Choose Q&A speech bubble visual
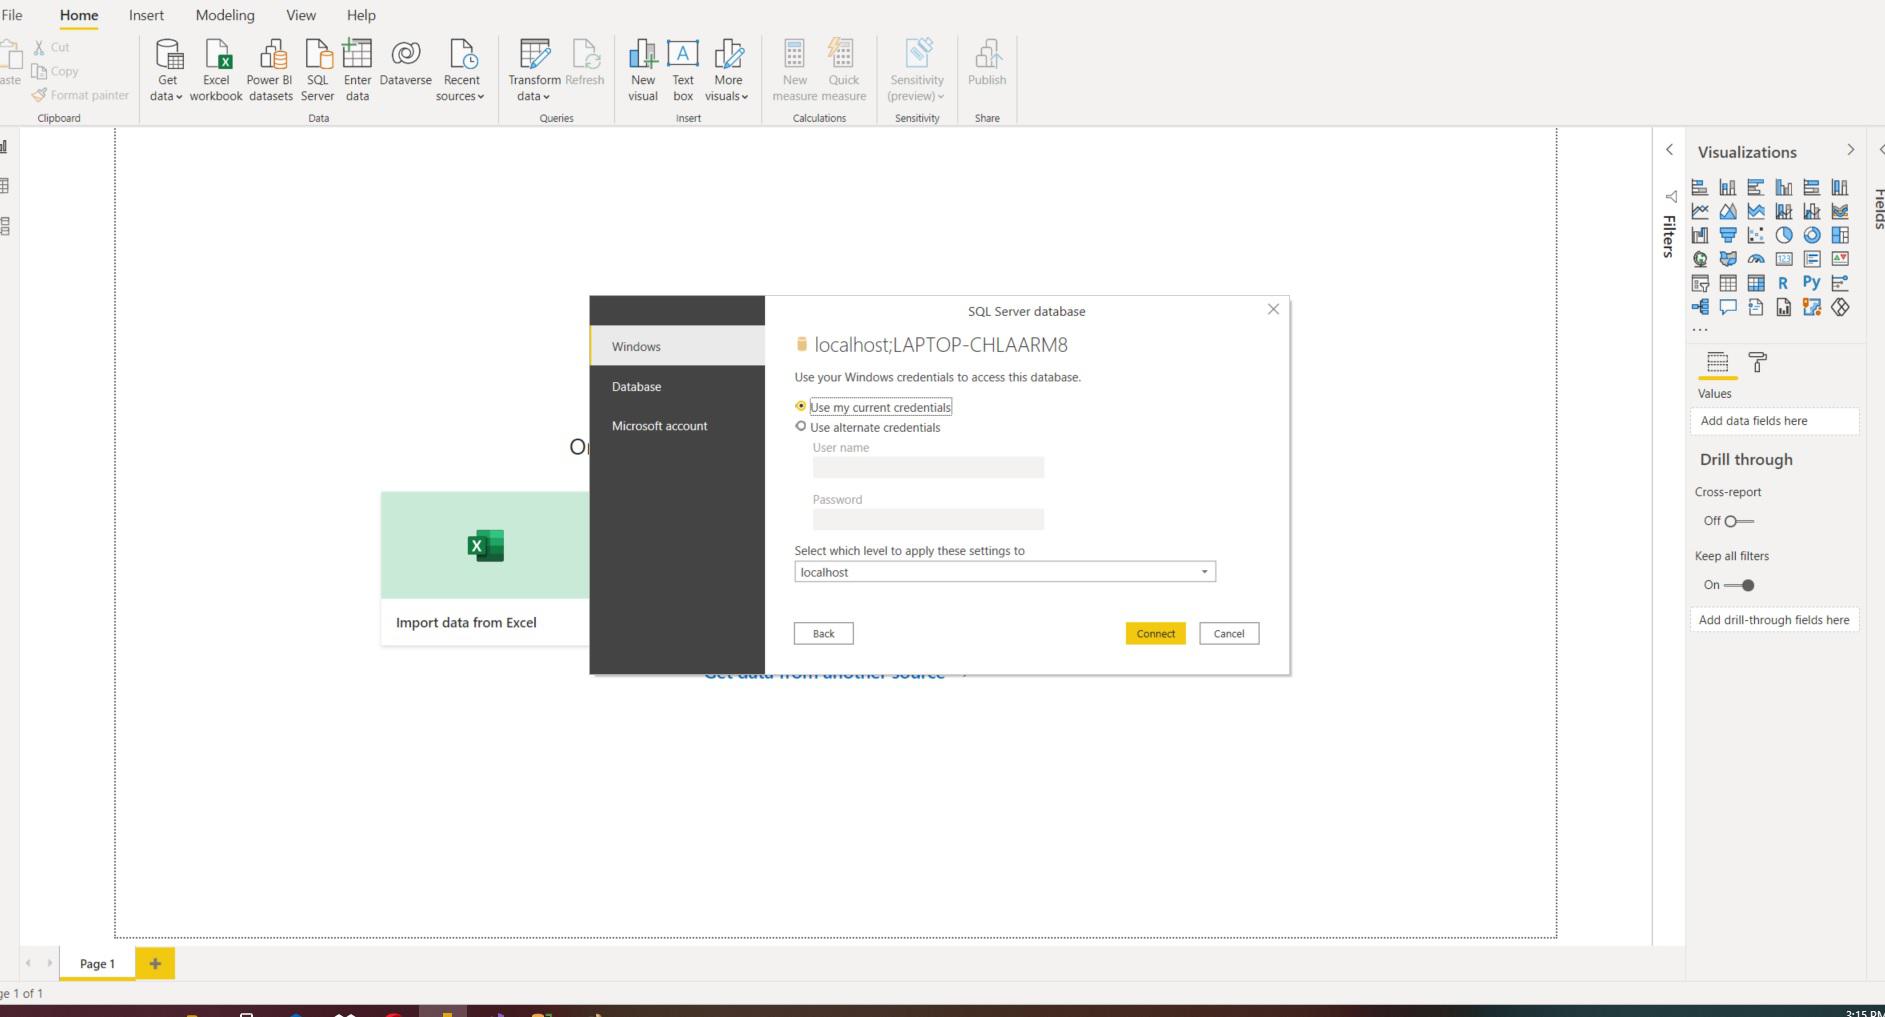Image resolution: width=1885 pixels, height=1017 pixels. [1727, 307]
